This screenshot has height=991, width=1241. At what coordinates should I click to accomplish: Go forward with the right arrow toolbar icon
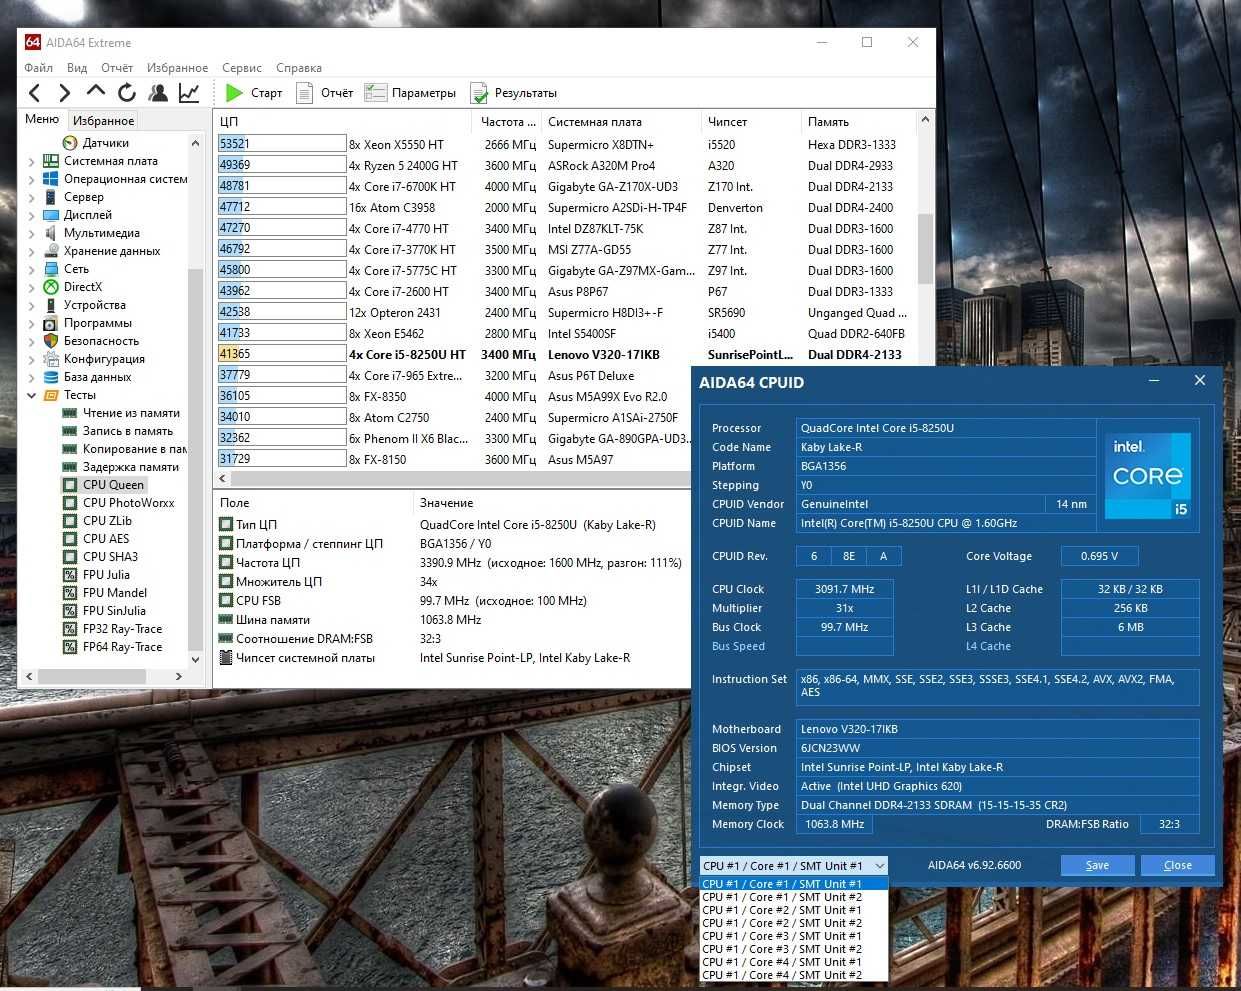click(x=65, y=93)
